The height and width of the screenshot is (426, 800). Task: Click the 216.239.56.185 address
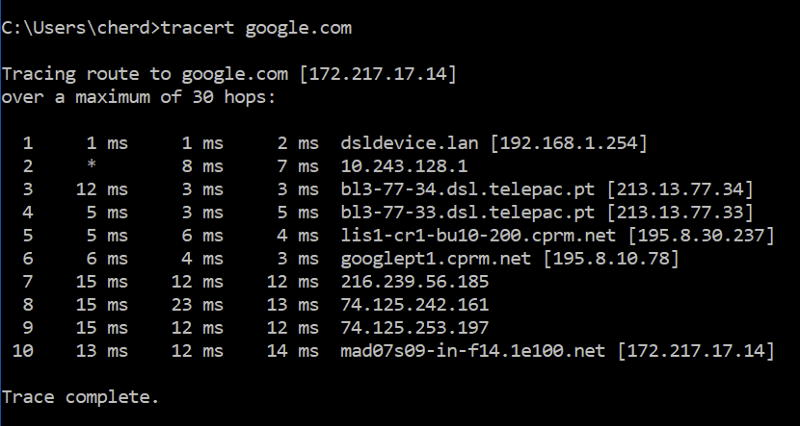click(415, 282)
